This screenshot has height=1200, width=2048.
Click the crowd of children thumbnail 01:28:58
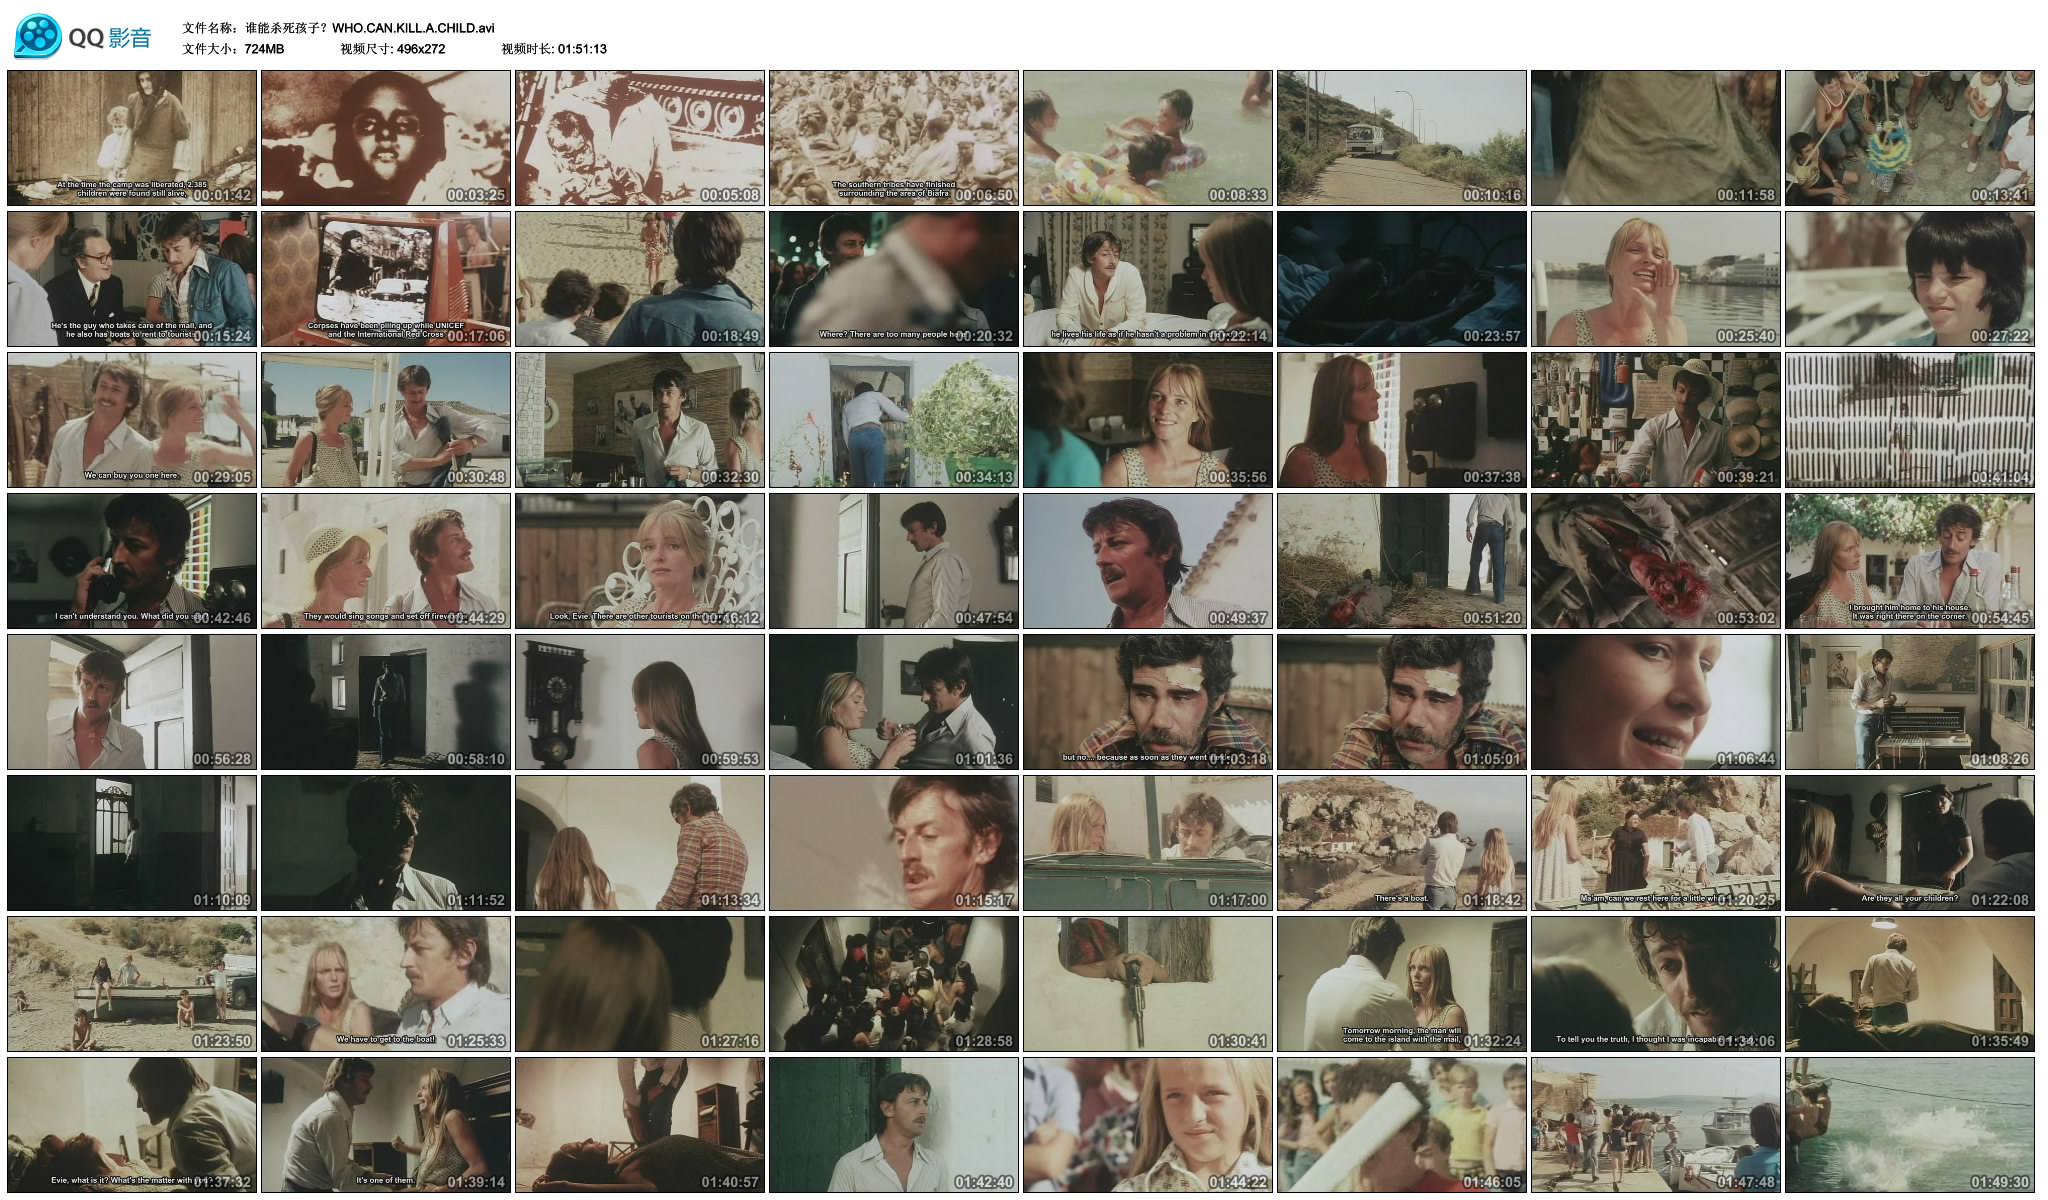[893, 984]
